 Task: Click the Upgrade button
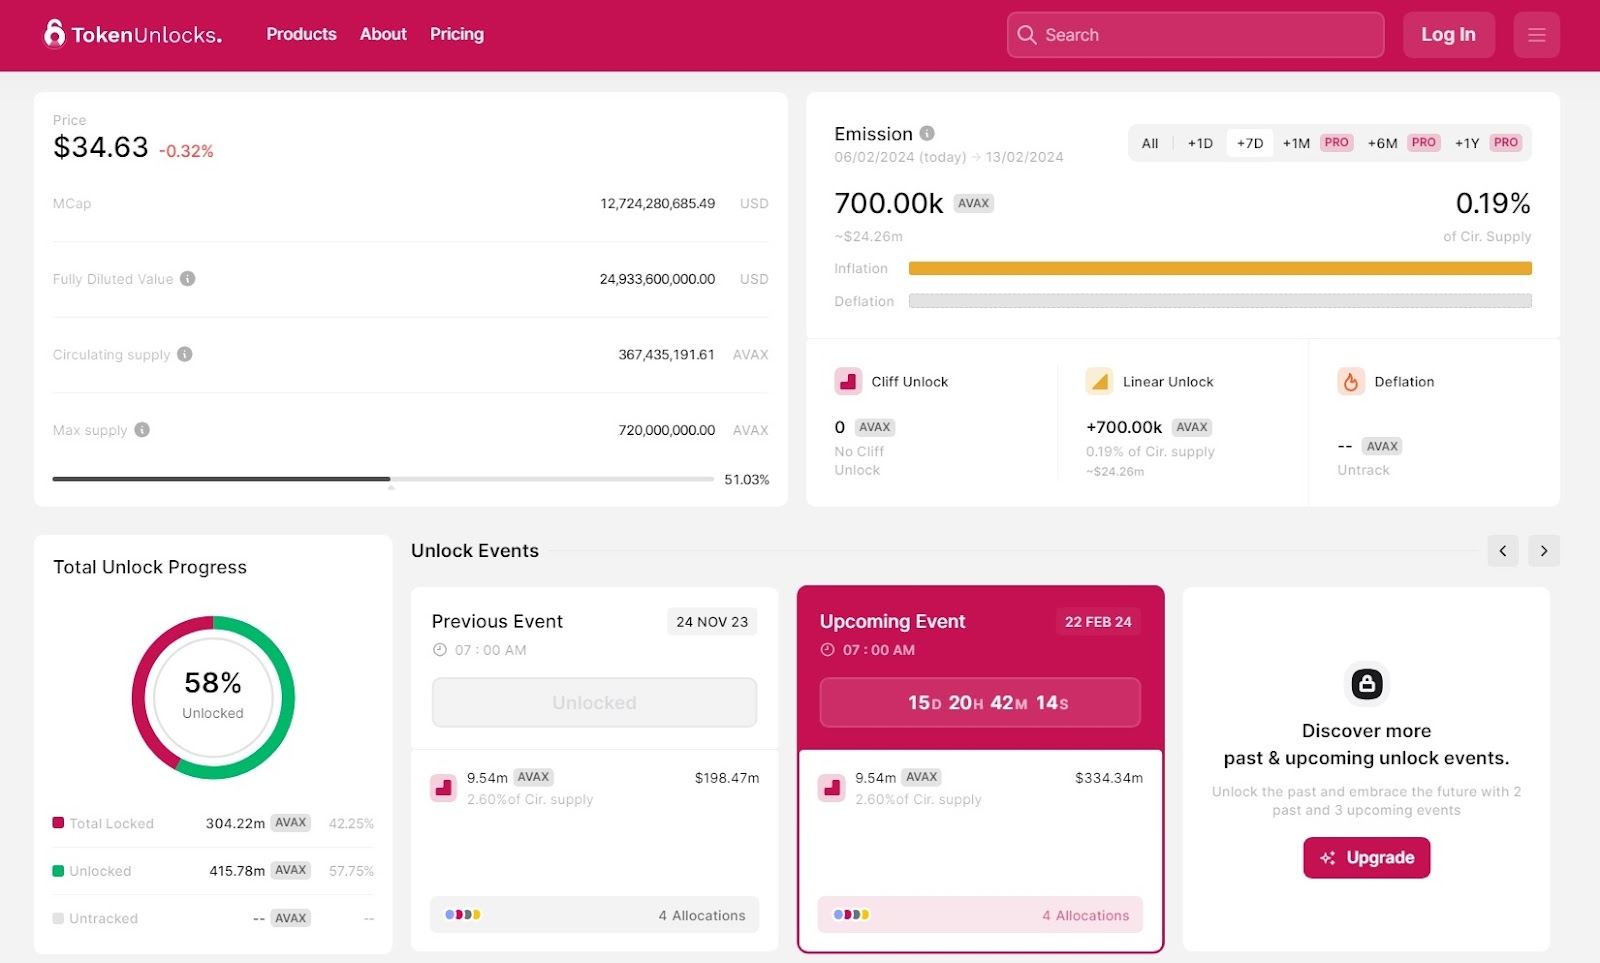click(x=1366, y=858)
